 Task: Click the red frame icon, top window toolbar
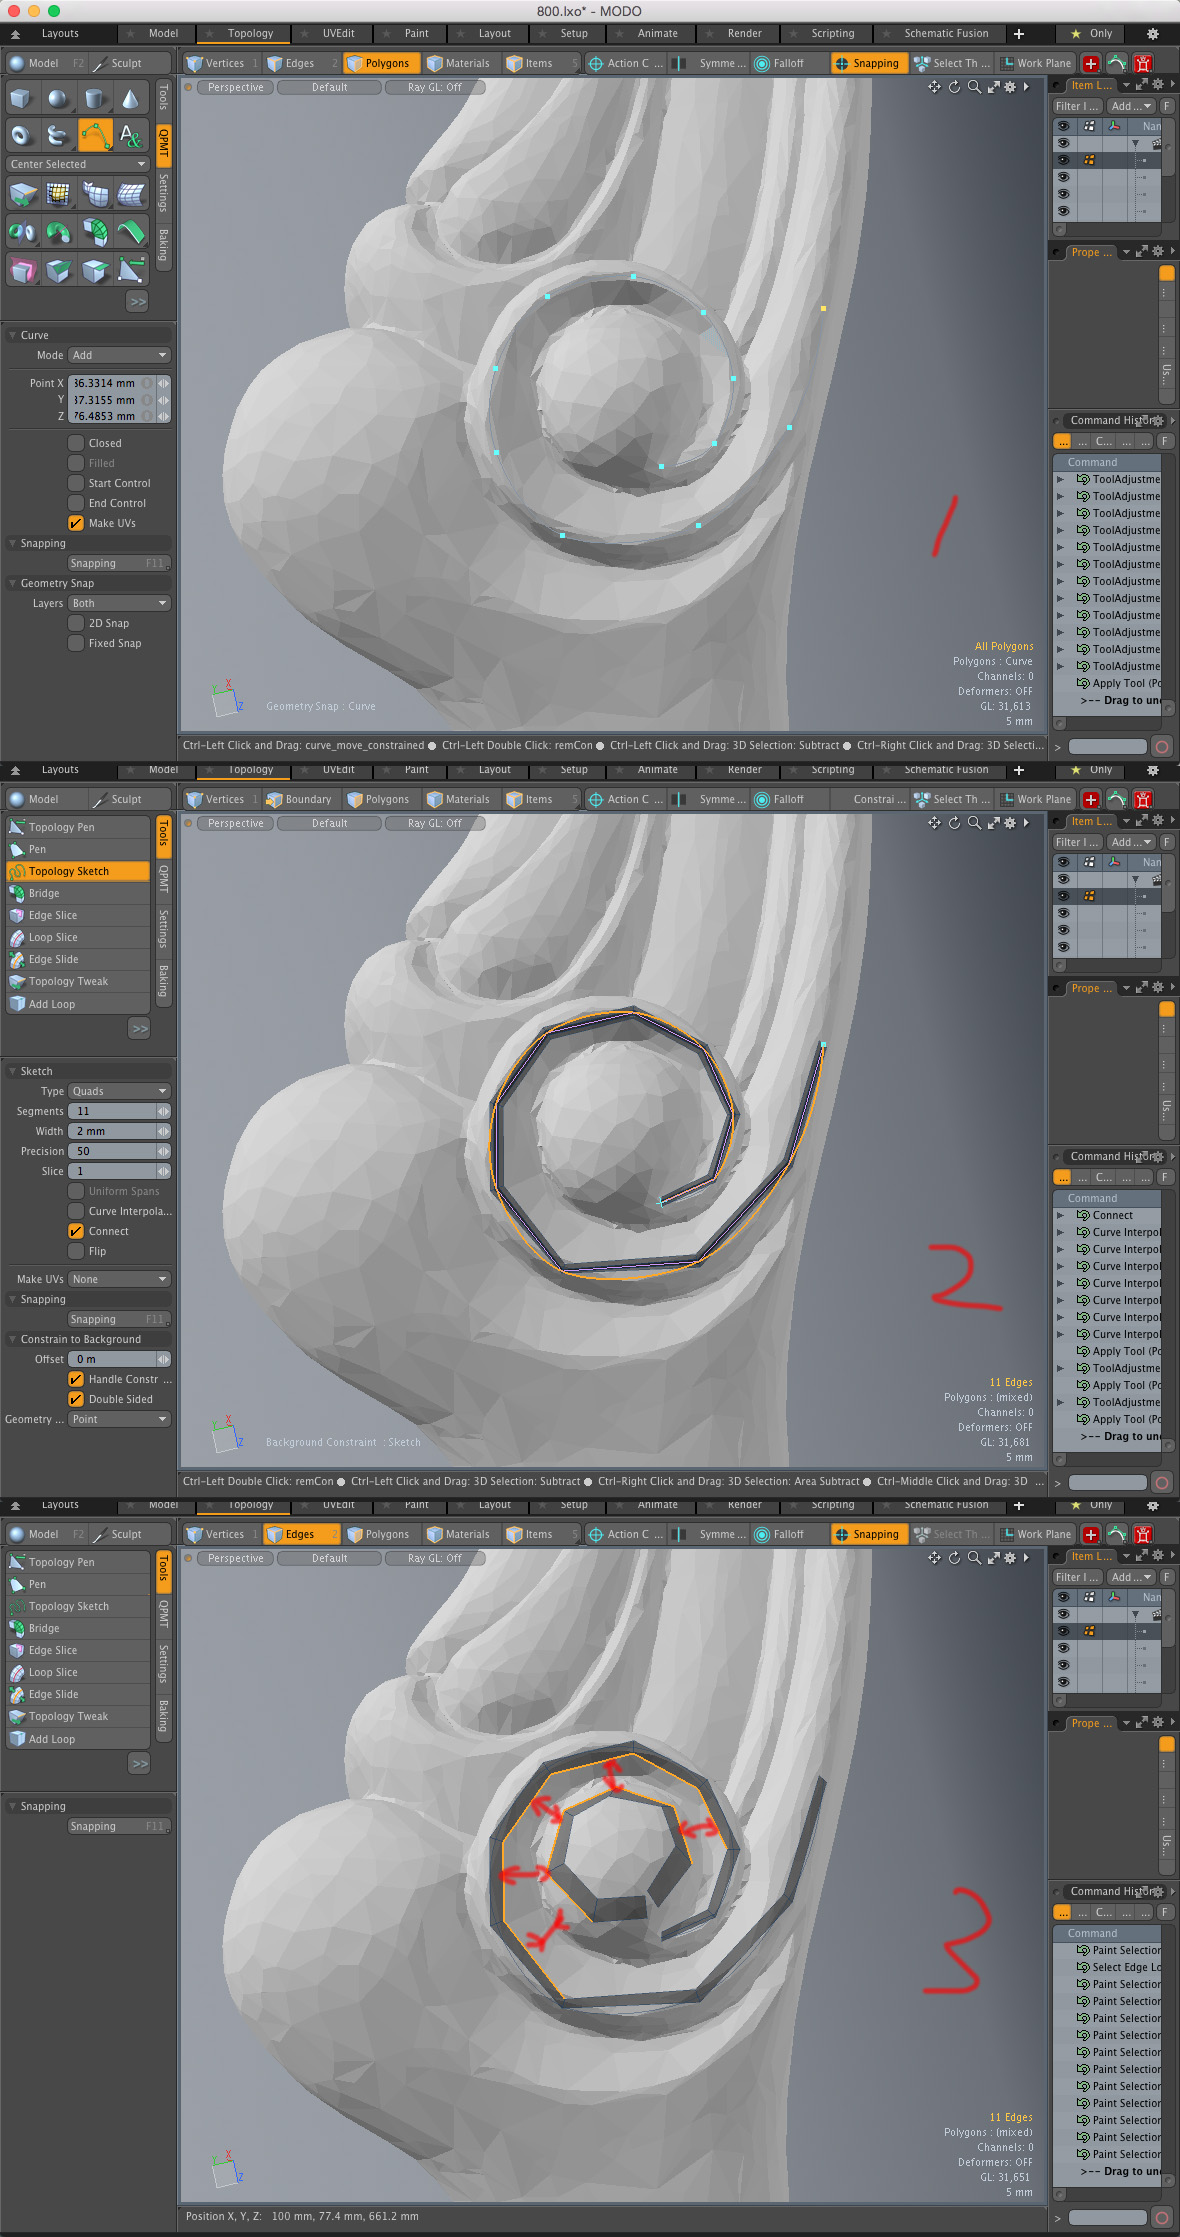(1143, 63)
